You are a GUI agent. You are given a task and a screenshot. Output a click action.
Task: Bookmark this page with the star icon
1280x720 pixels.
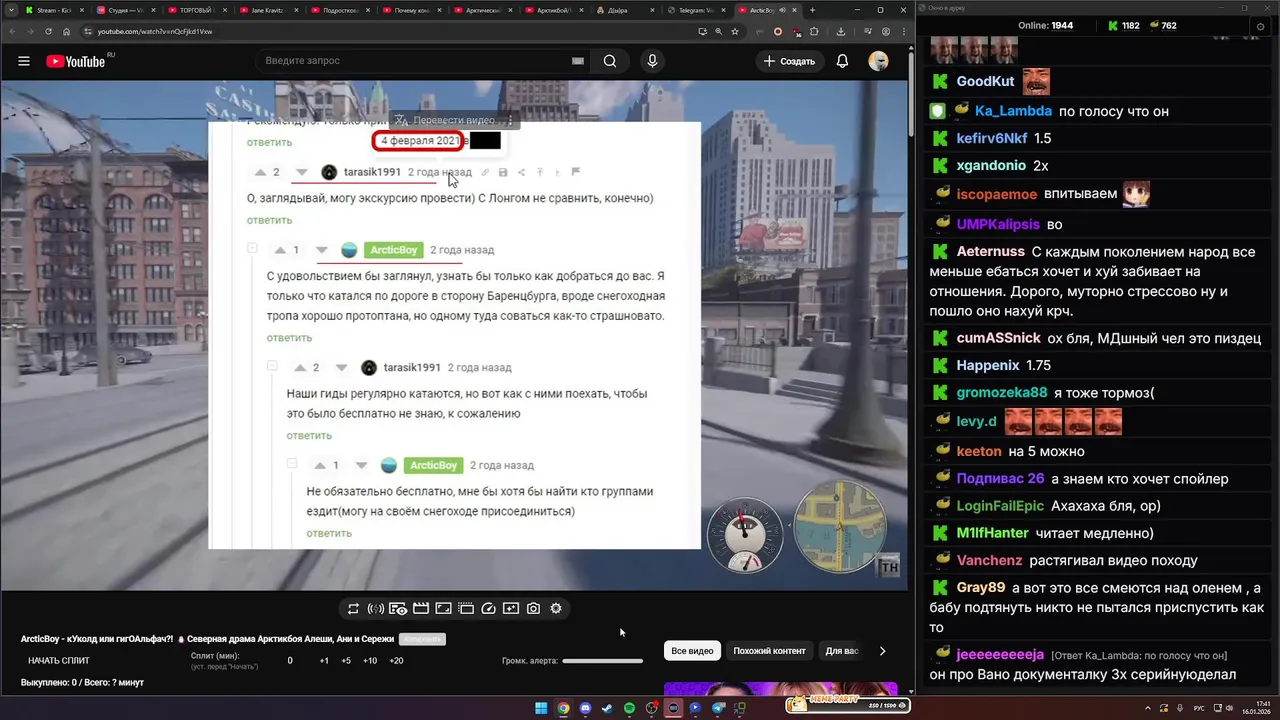pos(735,31)
